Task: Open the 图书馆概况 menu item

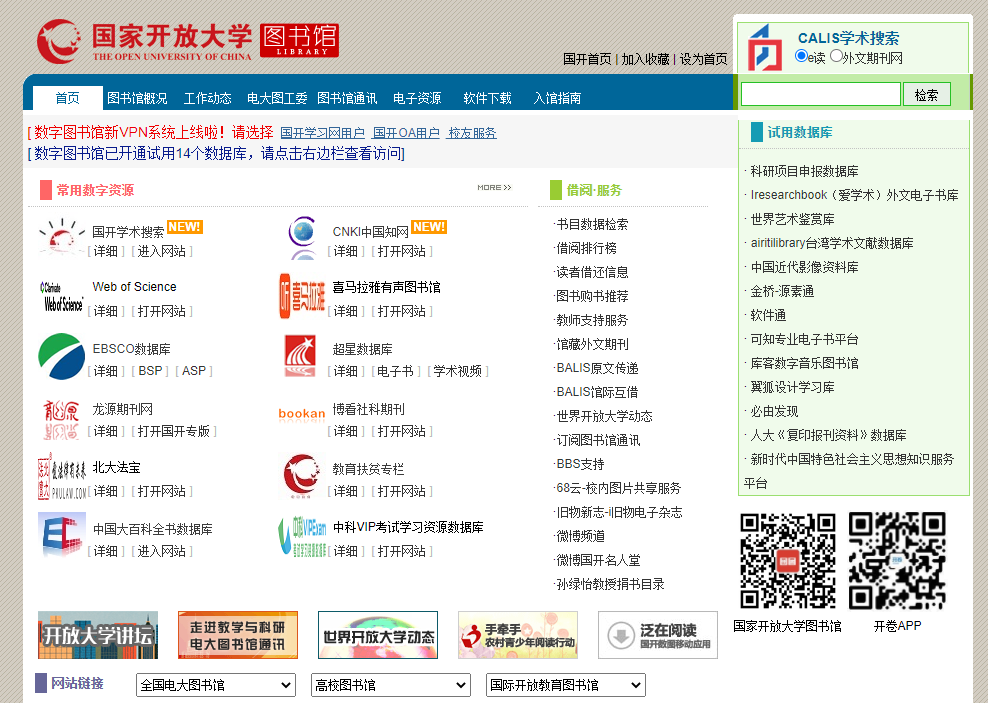Action: (137, 98)
